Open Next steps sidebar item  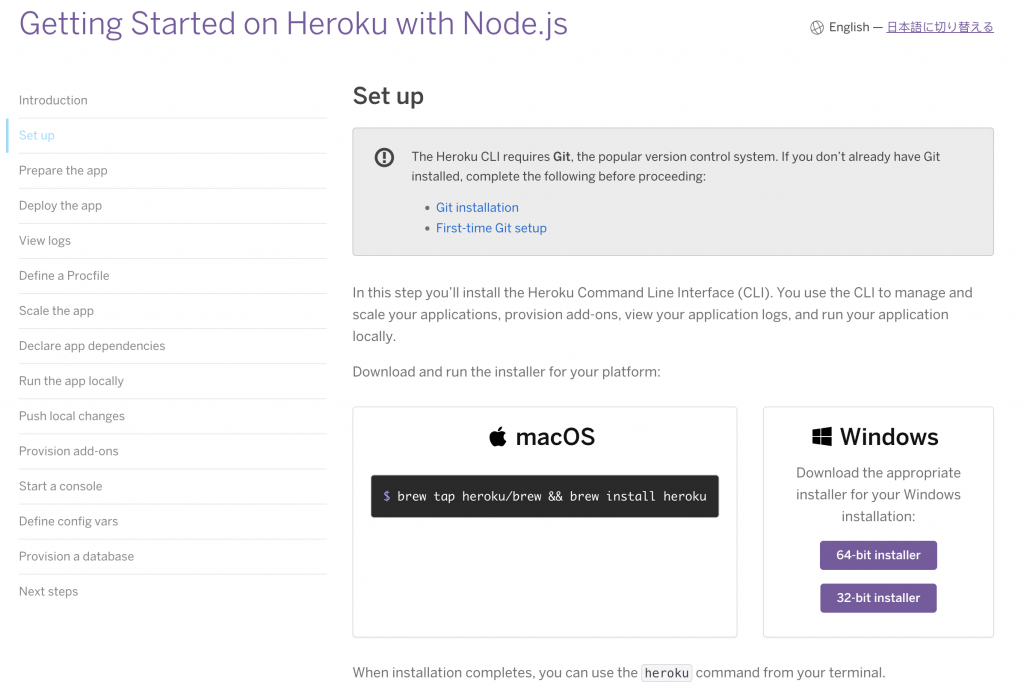coord(48,592)
